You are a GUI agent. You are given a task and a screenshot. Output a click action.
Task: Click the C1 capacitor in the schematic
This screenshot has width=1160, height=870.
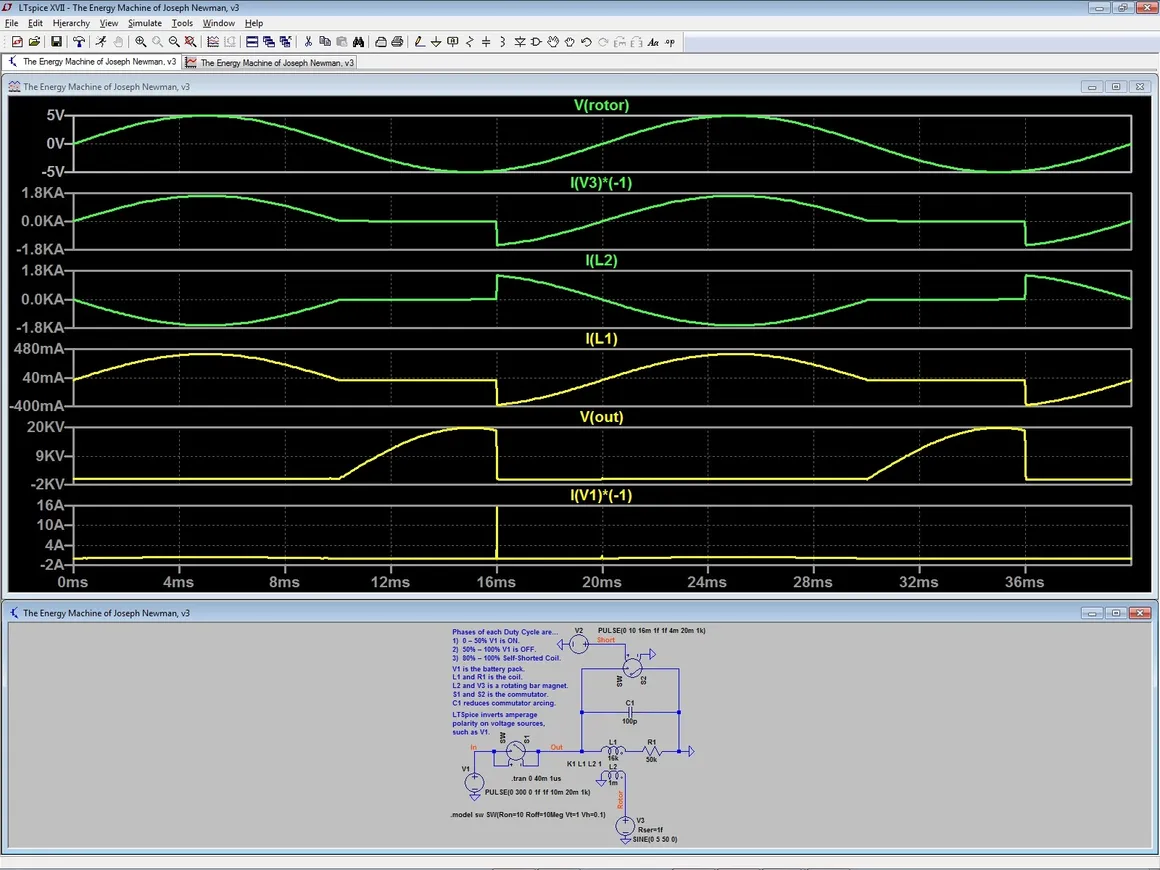(x=630, y=712)
